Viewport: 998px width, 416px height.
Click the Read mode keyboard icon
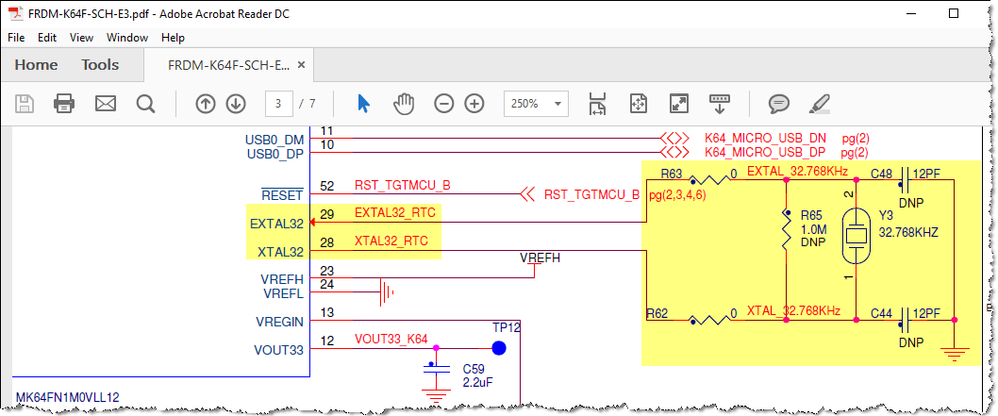tap(720, 103)
